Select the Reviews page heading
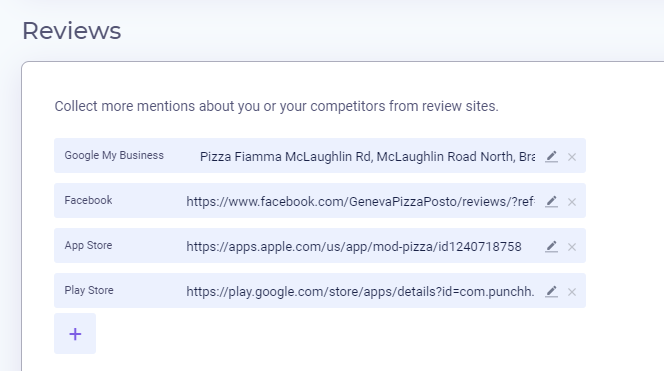 [72, 31]
